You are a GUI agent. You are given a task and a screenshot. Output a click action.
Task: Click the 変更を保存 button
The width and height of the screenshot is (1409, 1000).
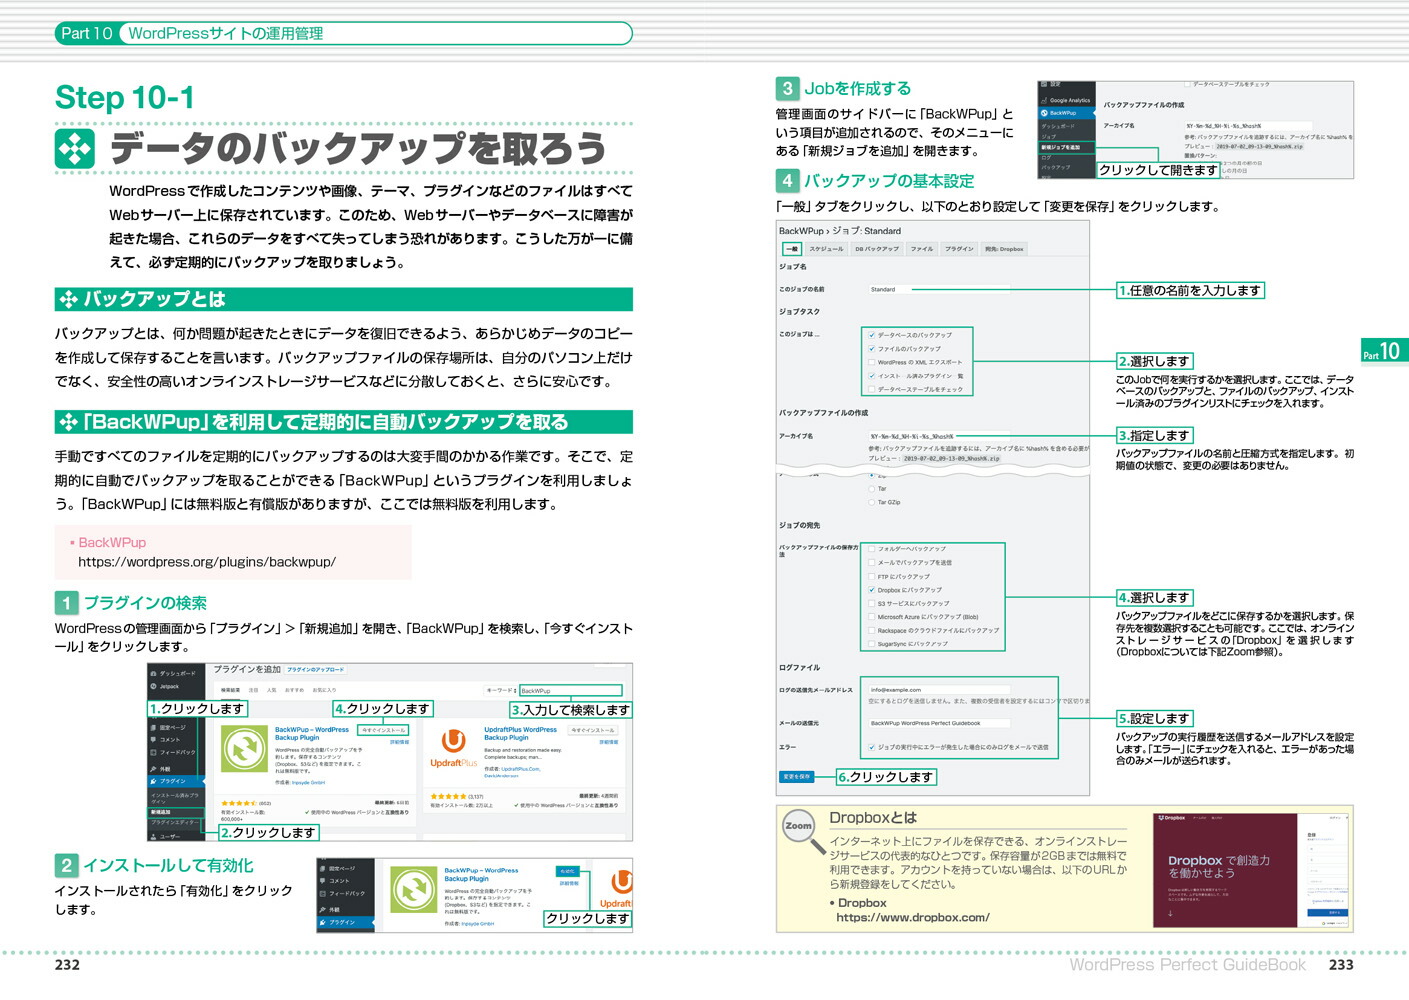[796, 777]
